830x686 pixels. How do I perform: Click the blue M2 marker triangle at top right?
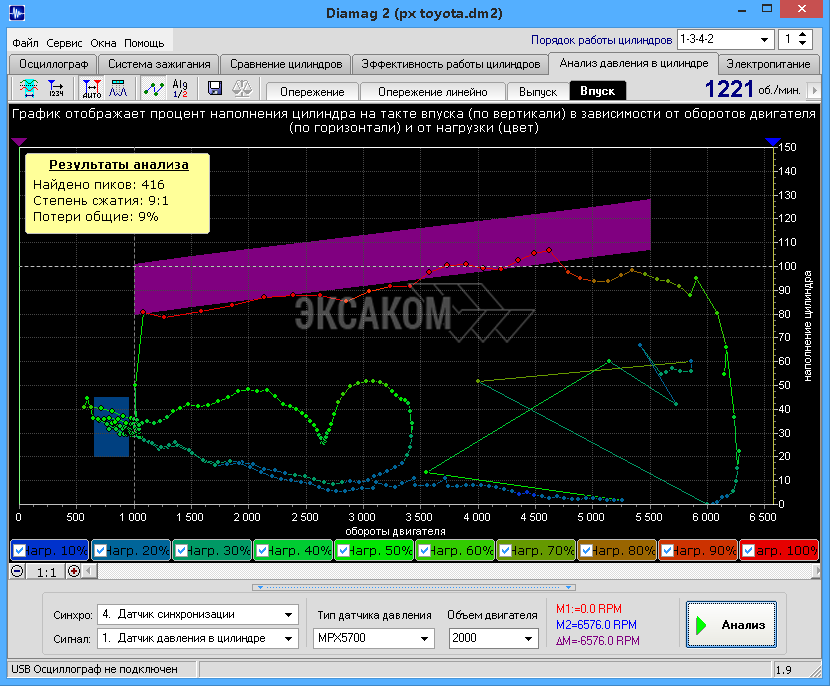click(x=773, y=143)
